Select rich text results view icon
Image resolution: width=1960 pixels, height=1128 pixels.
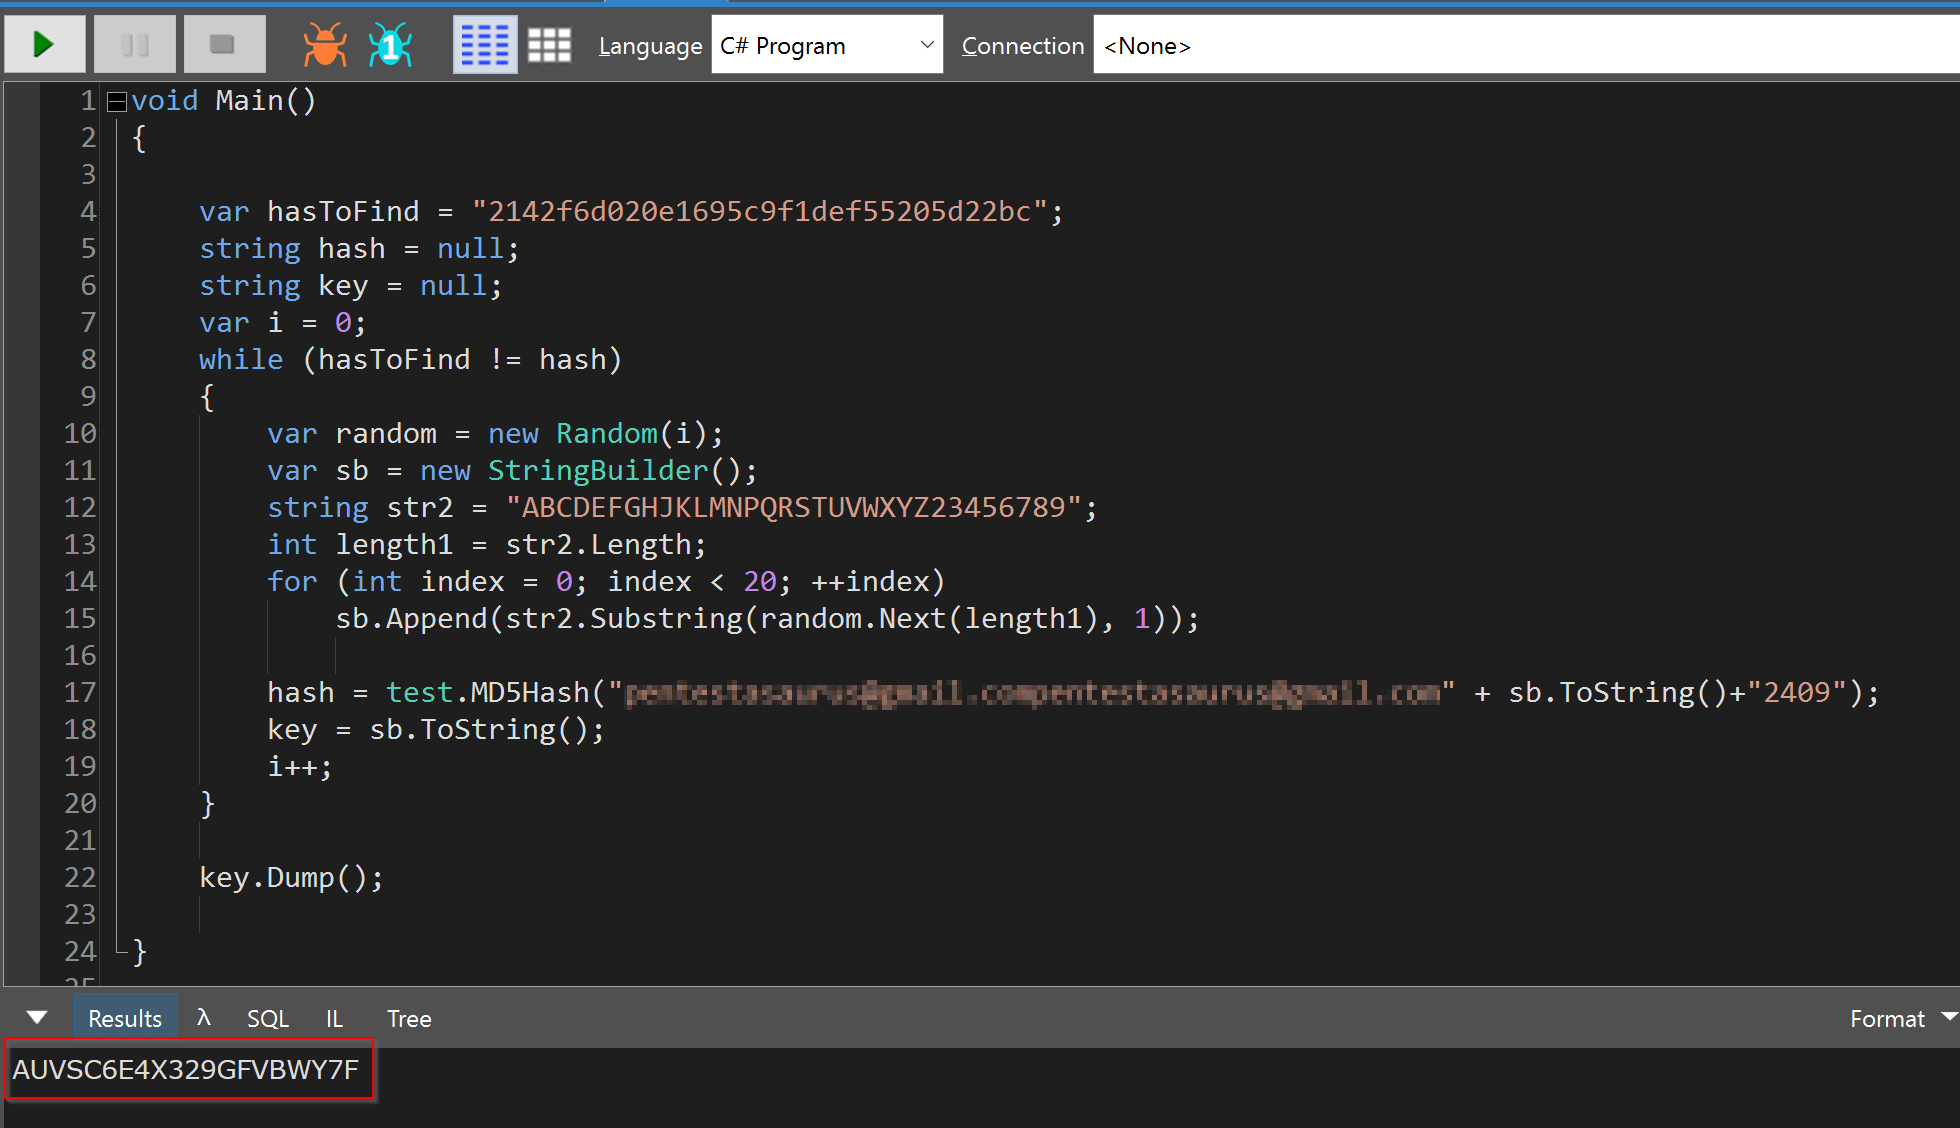tap(485, 45)
